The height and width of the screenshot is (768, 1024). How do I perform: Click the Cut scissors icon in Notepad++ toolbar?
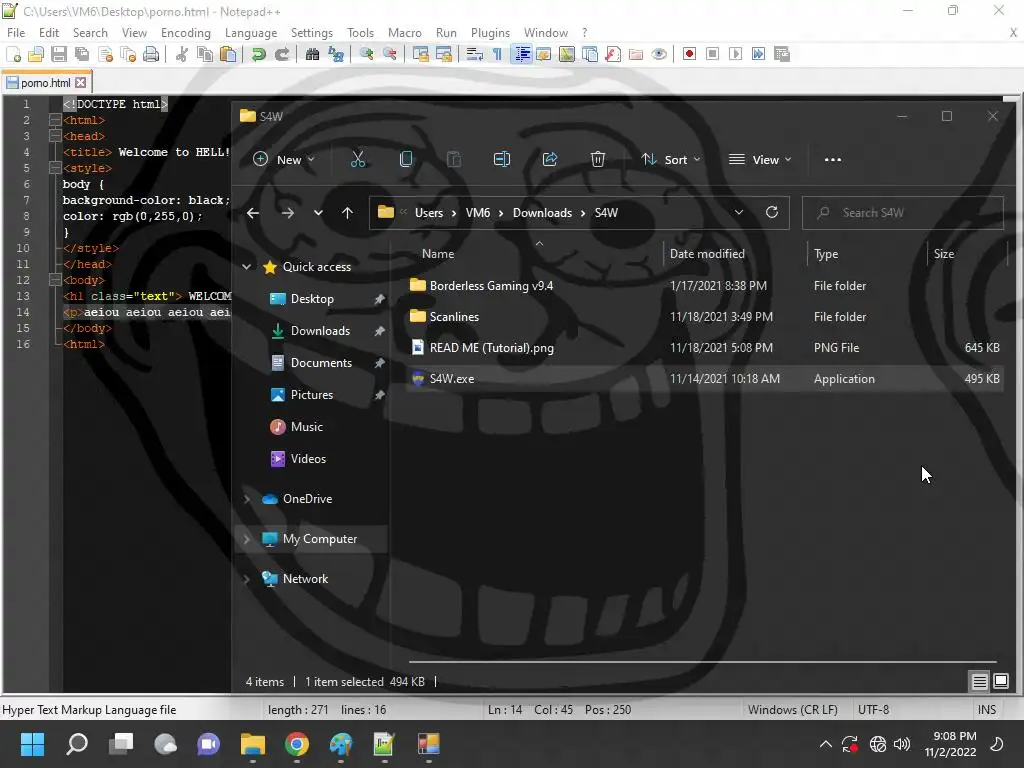pyautogui.click(x=182, y=54)
